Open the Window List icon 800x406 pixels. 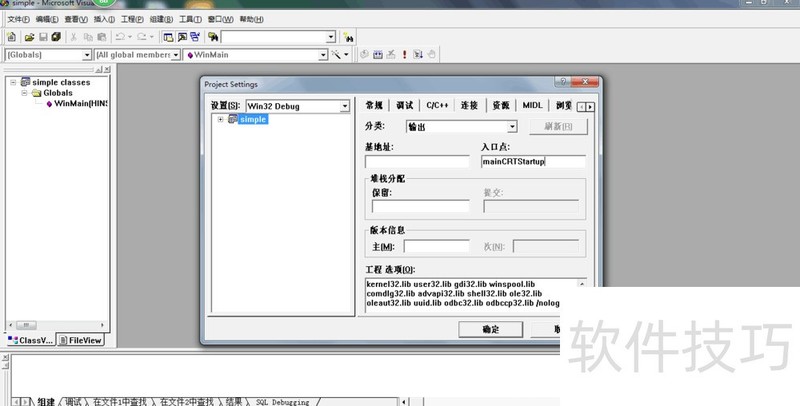coord(195,37)
